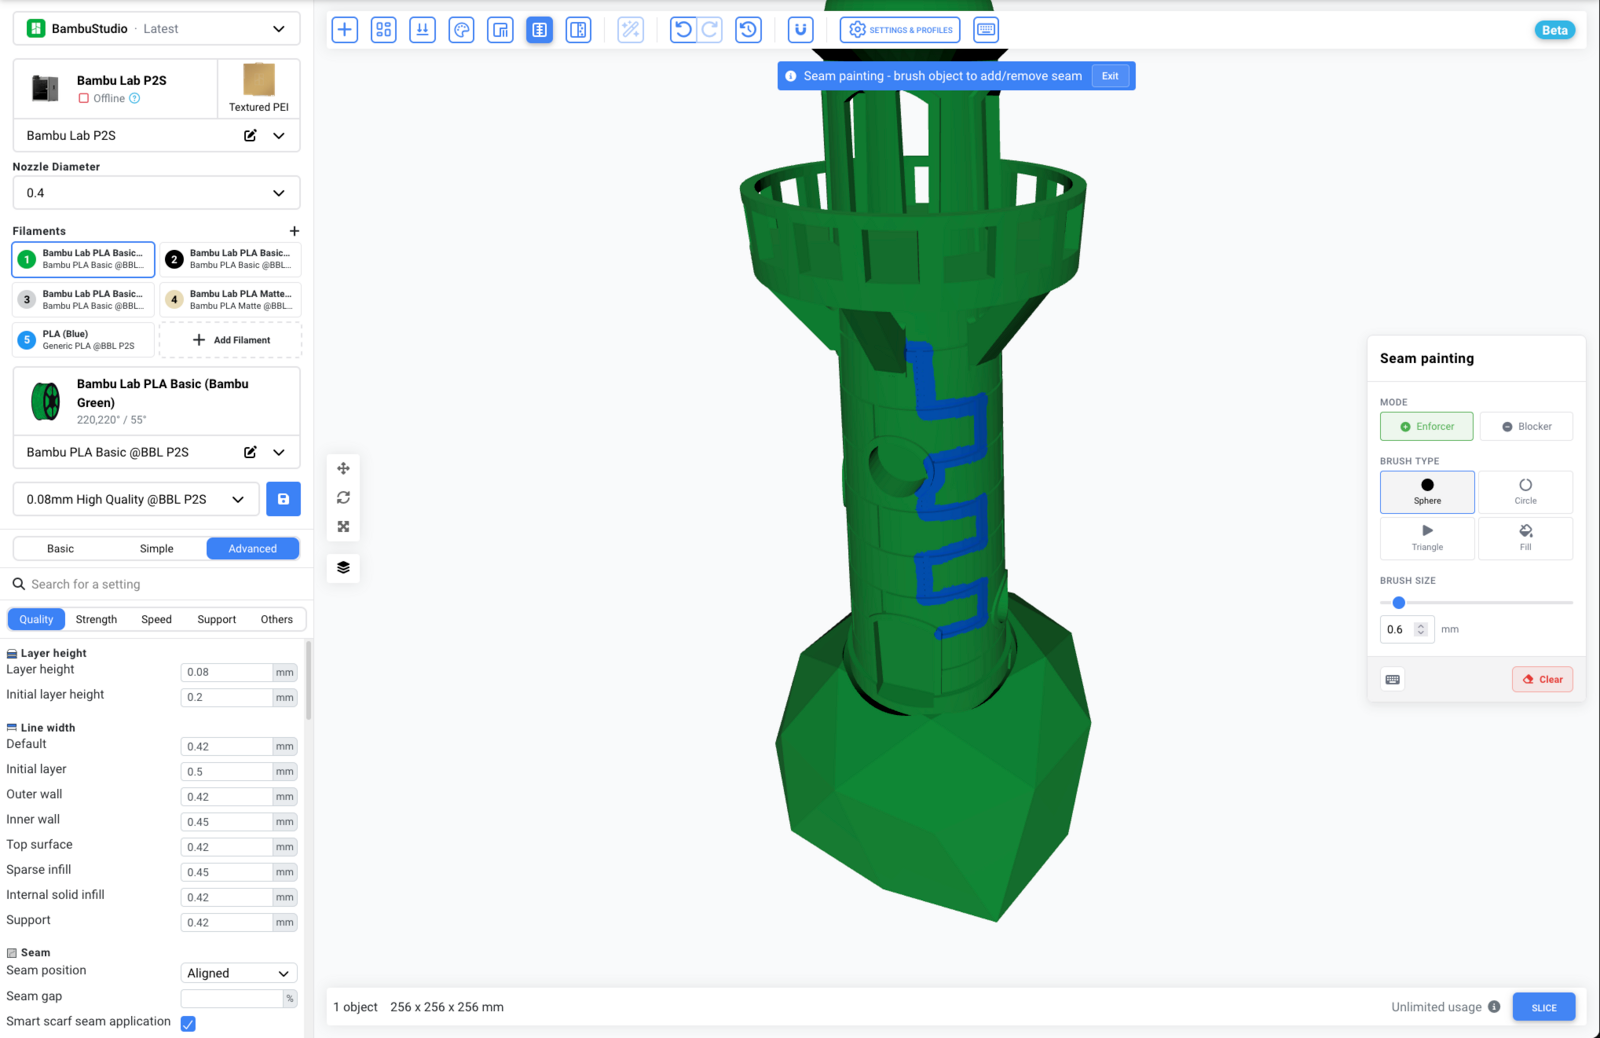Open the BambuStudio version dropdown

pyautogui.click(x=156, y=29)
